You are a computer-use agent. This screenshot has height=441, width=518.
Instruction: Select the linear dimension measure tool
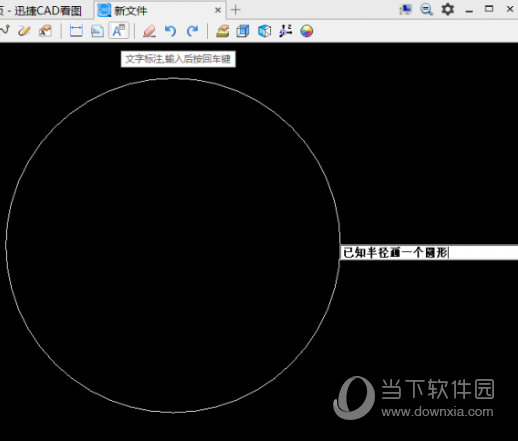76,31
